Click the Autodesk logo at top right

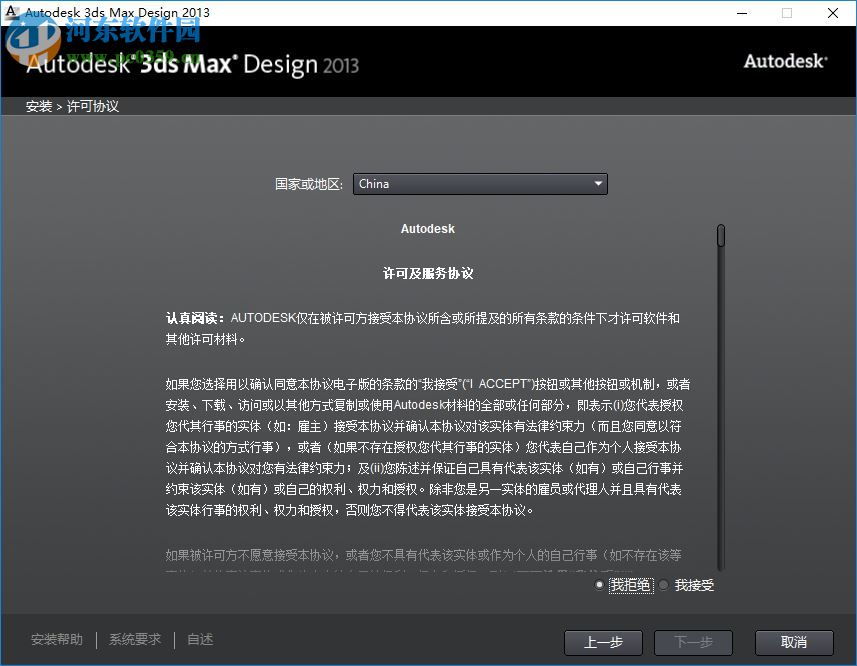click(x=786, y=61)
